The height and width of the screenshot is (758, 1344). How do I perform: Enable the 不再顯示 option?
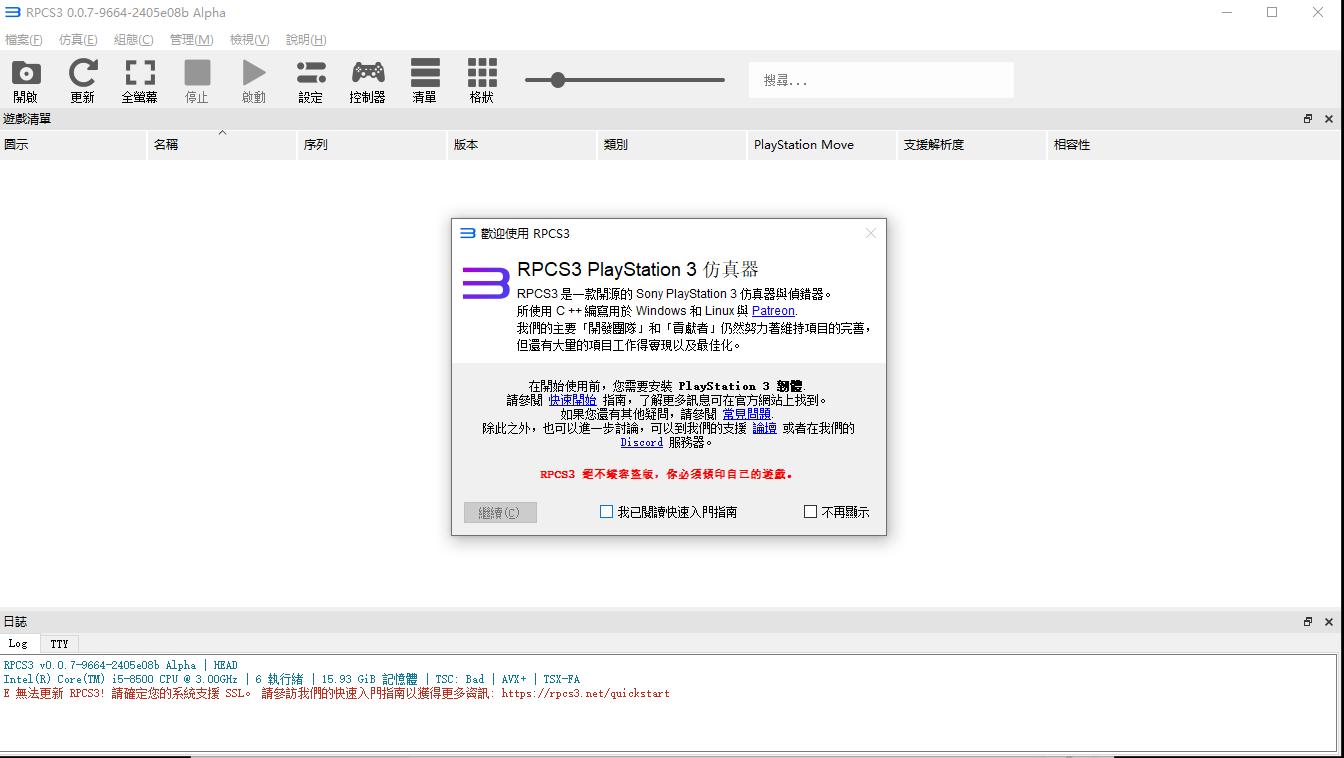810,511
